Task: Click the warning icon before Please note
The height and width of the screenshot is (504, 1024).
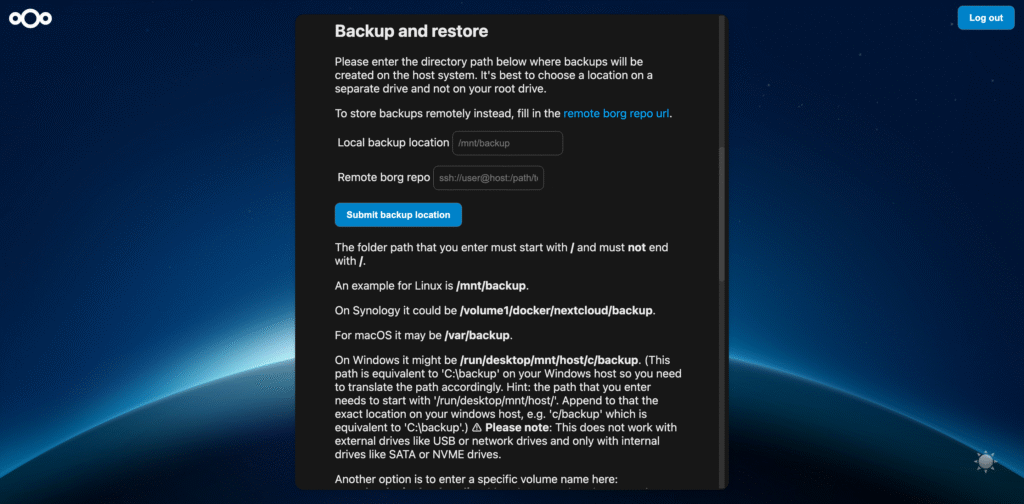Action: click(x=476, y=427)
